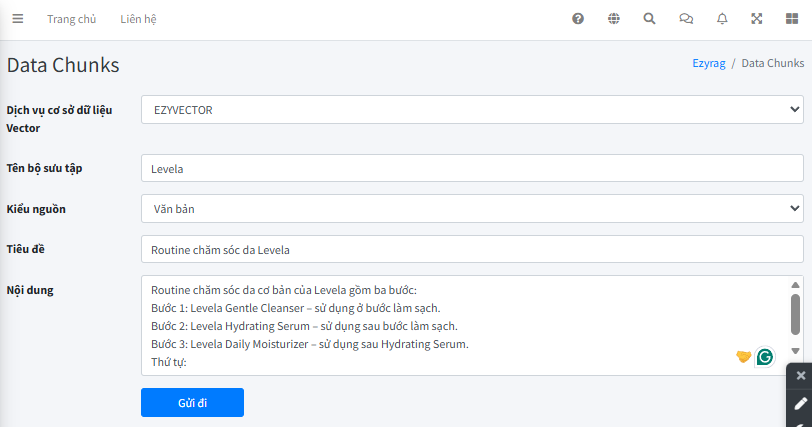Click the 'Thứ tự:' line in the content
The height and width of the screenshot is (427, 812).
point(169,362)
